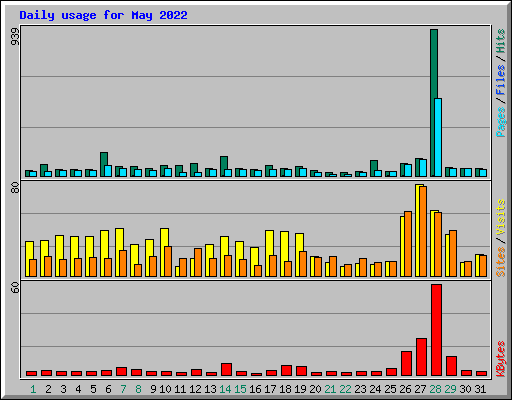Image resolution: width=512 pixels, height=400 pixels.
Task: Click day label '1' on x-axis
Action: click(33, 389)
